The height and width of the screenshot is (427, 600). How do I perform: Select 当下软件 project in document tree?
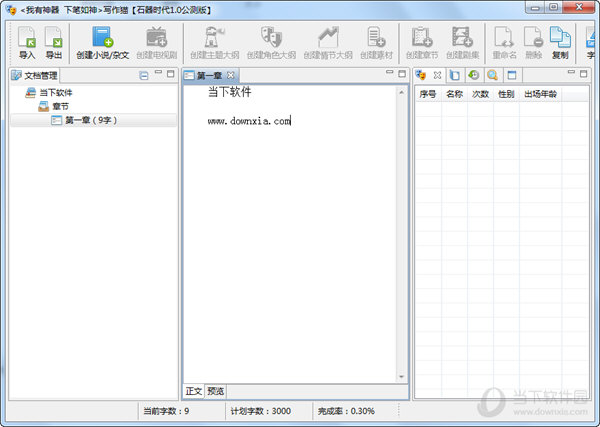click(x=49, y=93)
